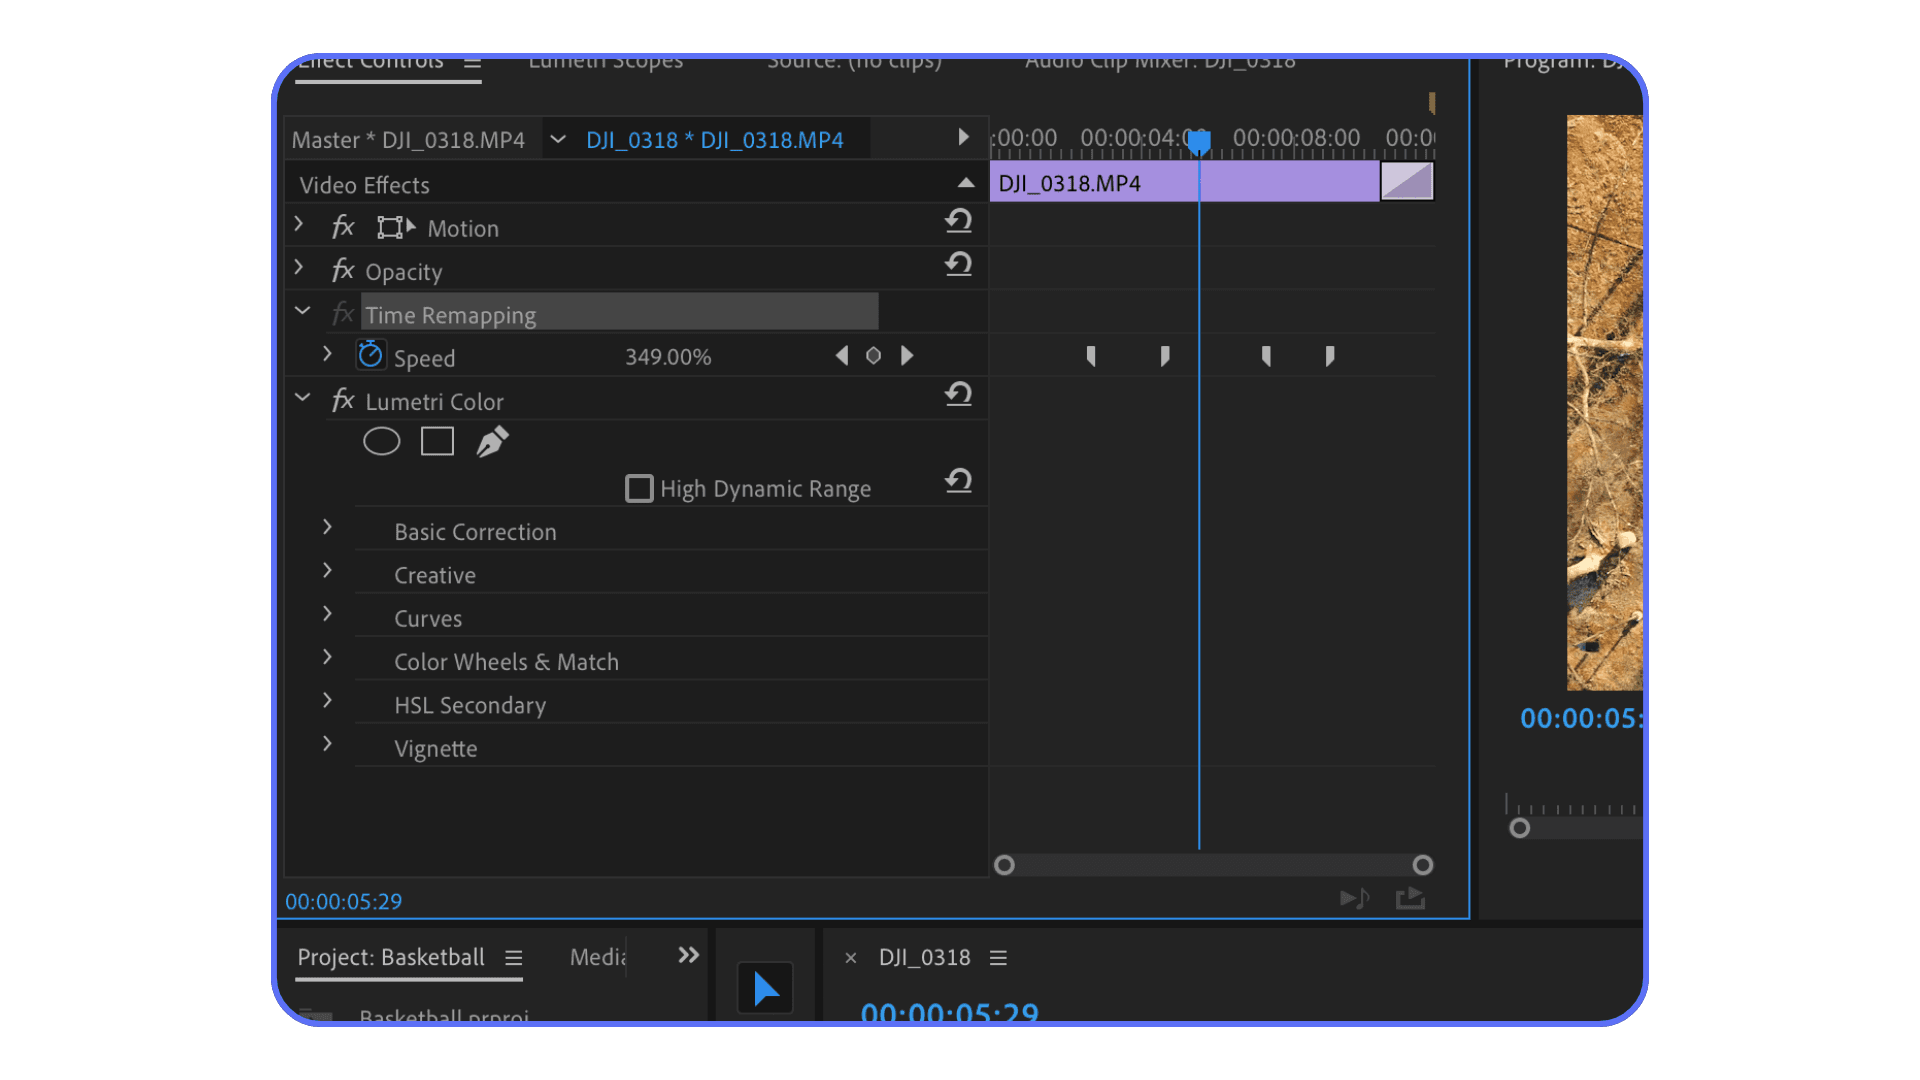Bypass the Opacity effect via its fx badge
Screen dimensions: 1920x1080
pyautogui.click(x=342, y=269)
